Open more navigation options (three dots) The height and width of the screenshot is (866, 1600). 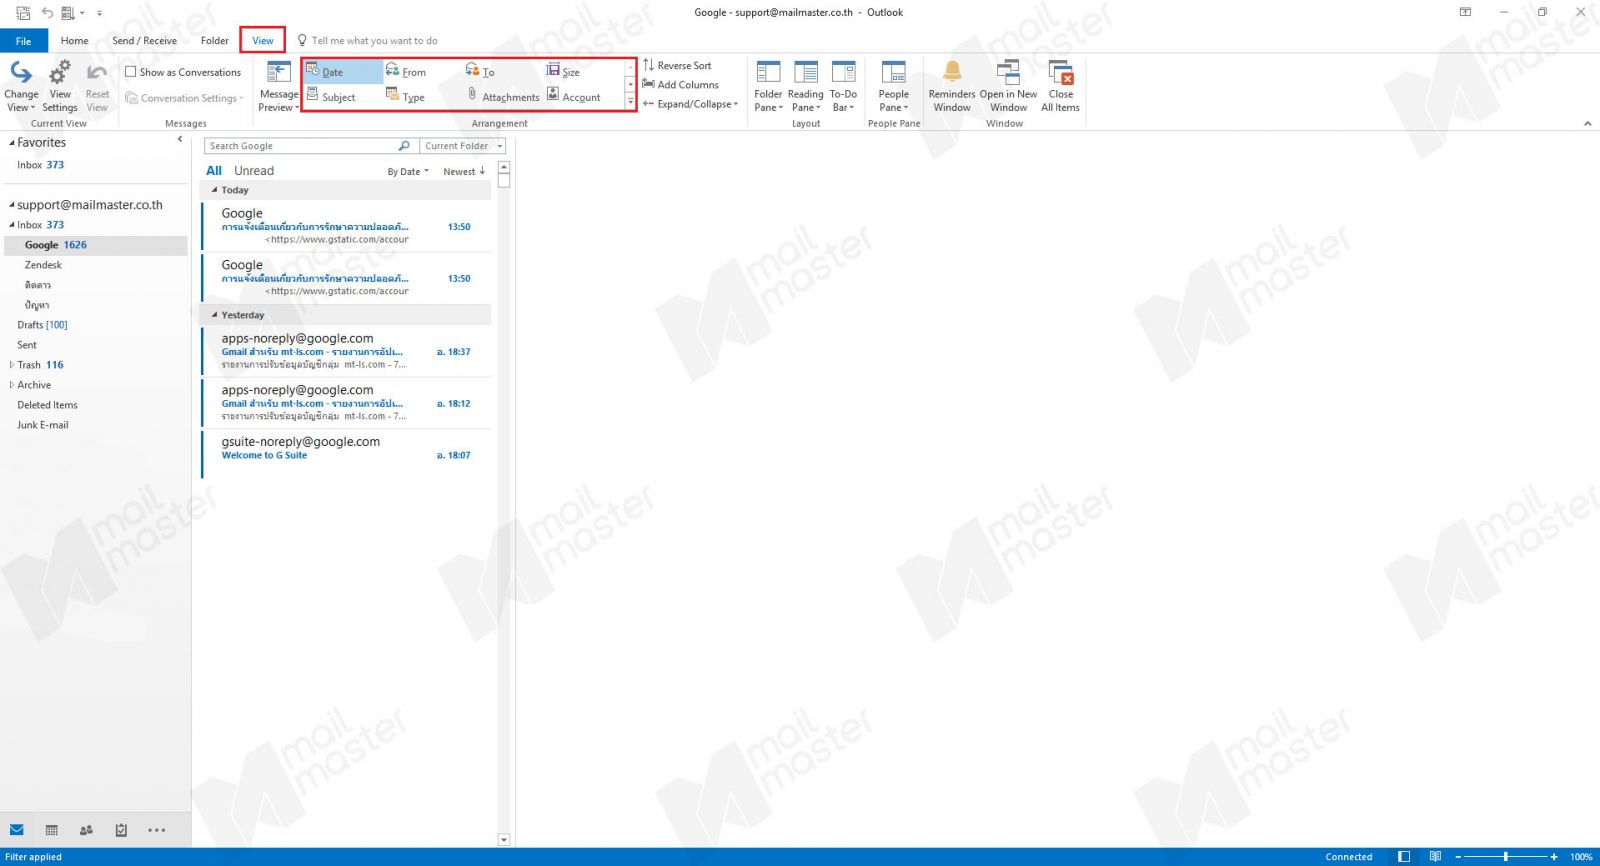[x=157, y=830]
